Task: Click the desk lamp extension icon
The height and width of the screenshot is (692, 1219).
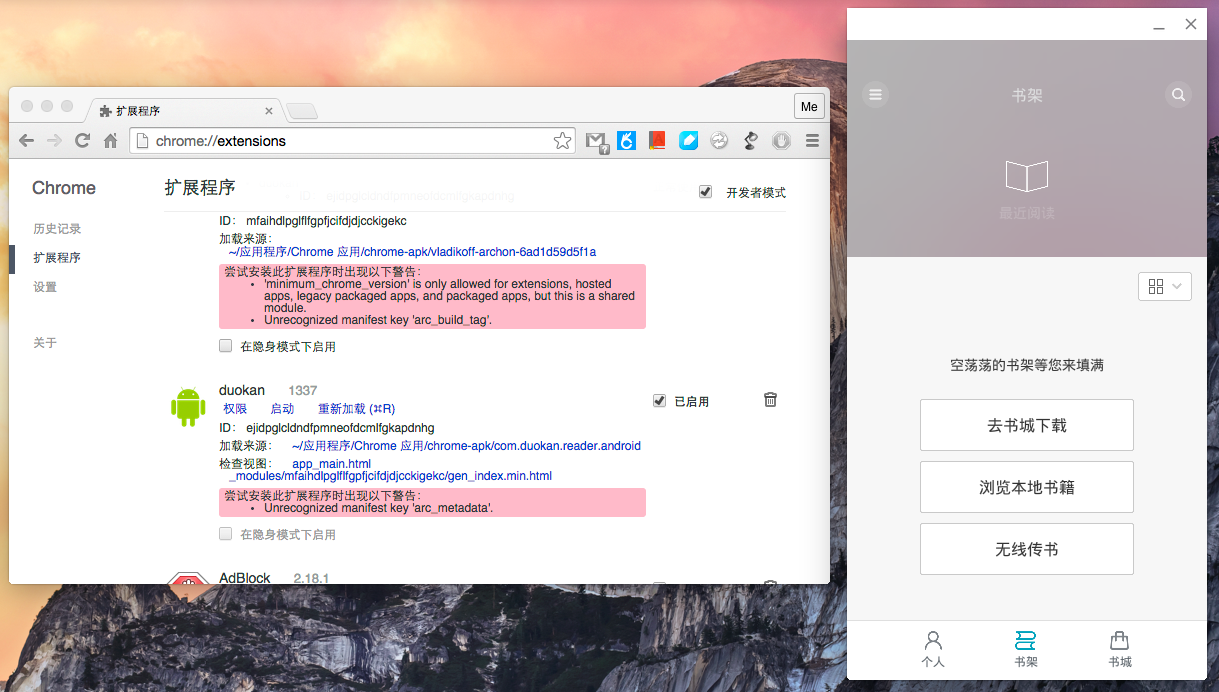Action: click(x=750, y=141)
